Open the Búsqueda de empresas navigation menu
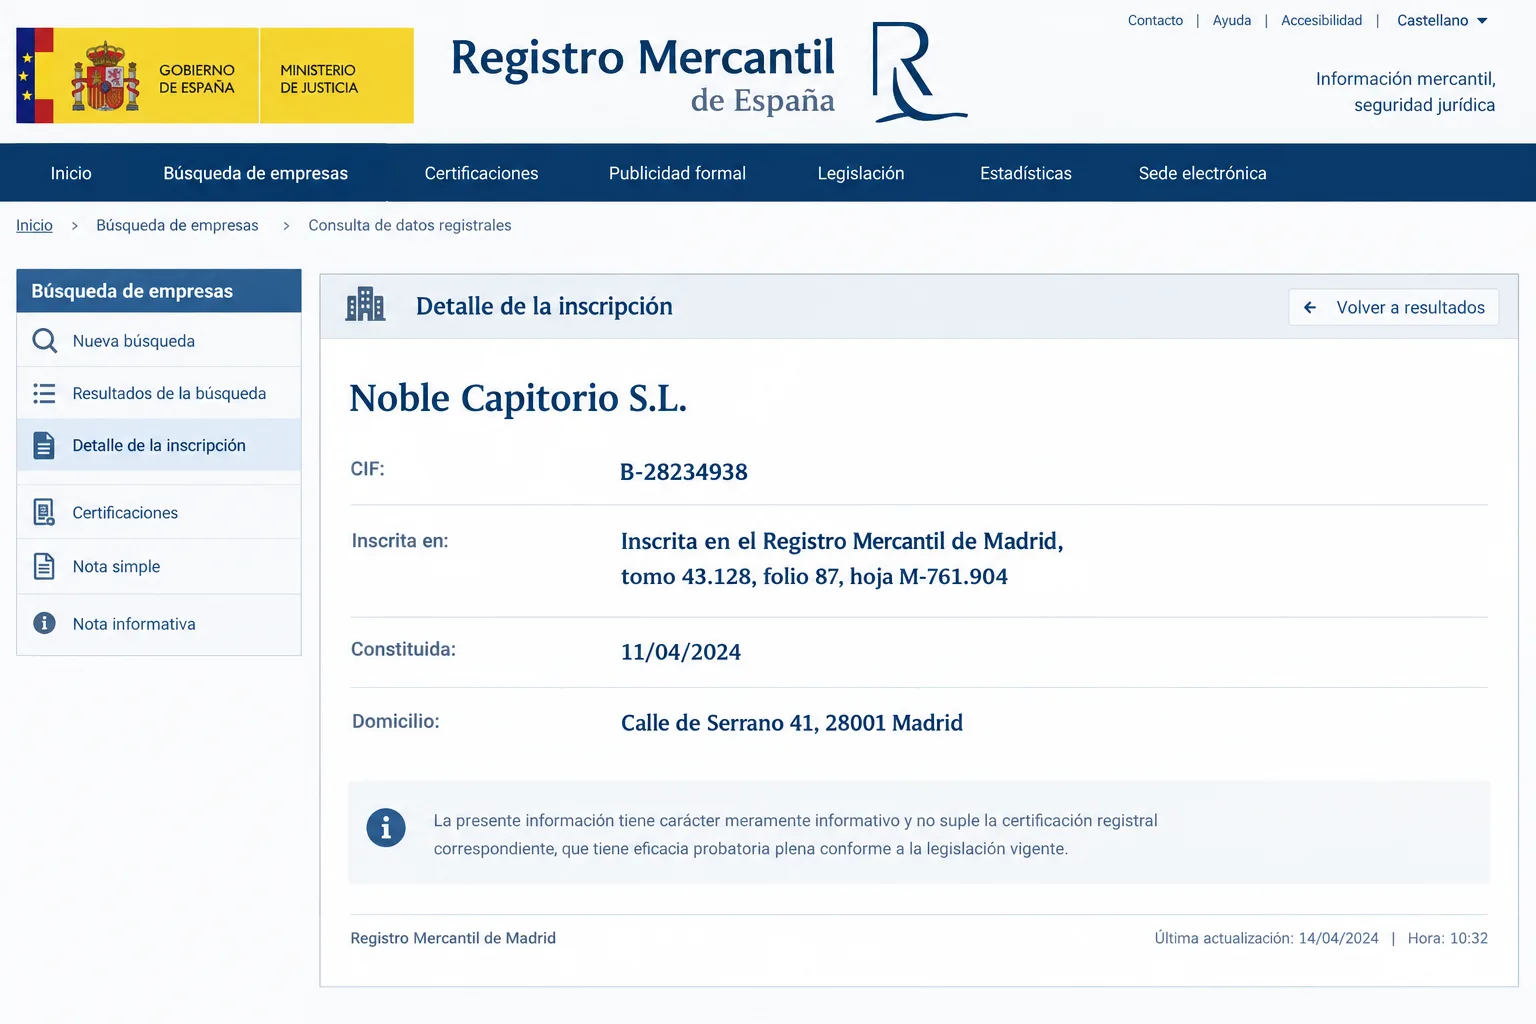1536x1024 pixels. [255, 173]
